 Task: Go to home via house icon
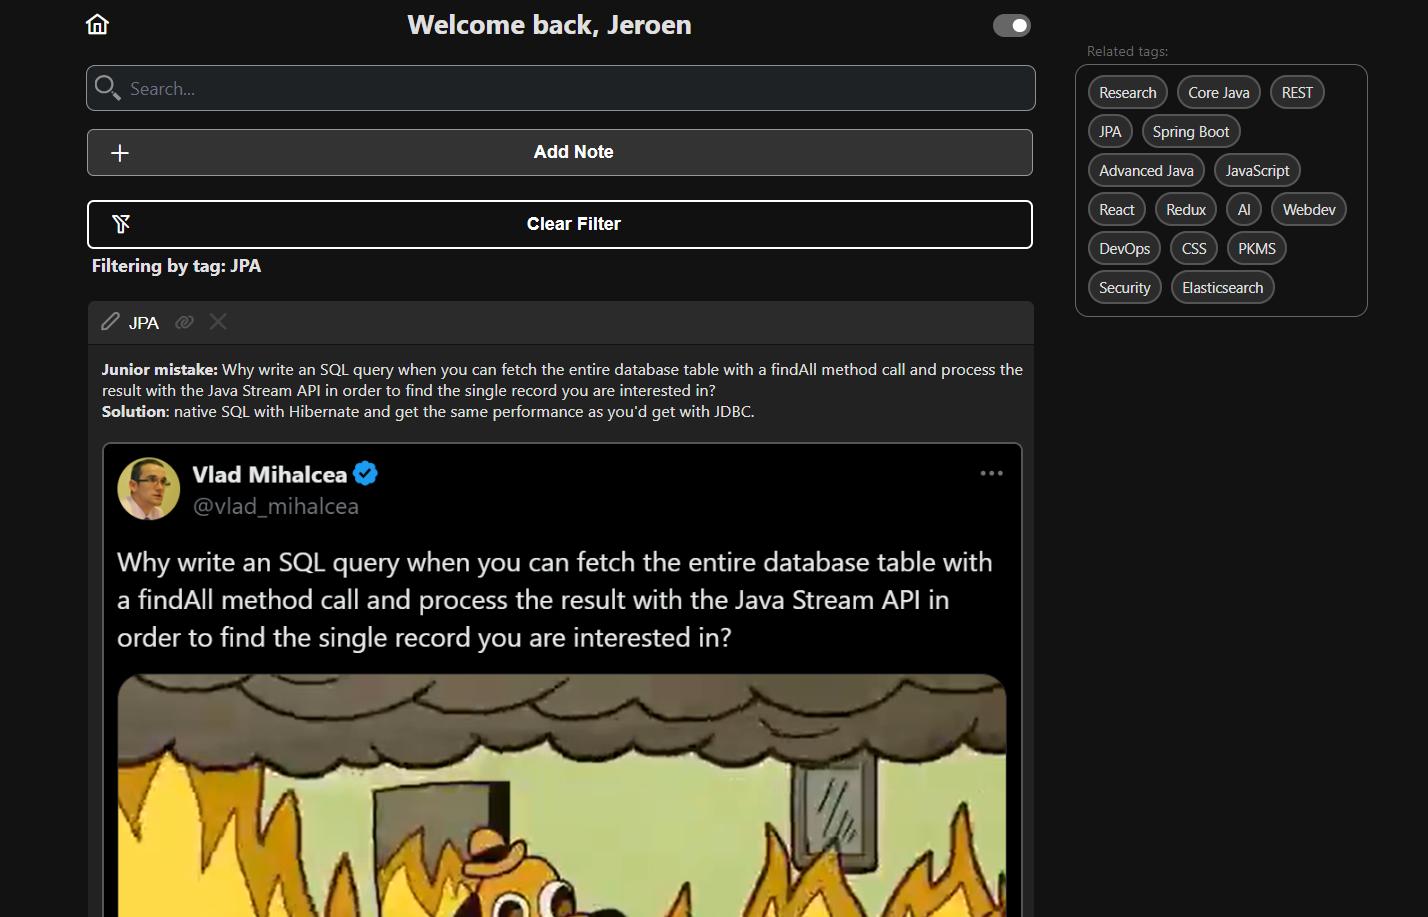[x=97, y=24]
